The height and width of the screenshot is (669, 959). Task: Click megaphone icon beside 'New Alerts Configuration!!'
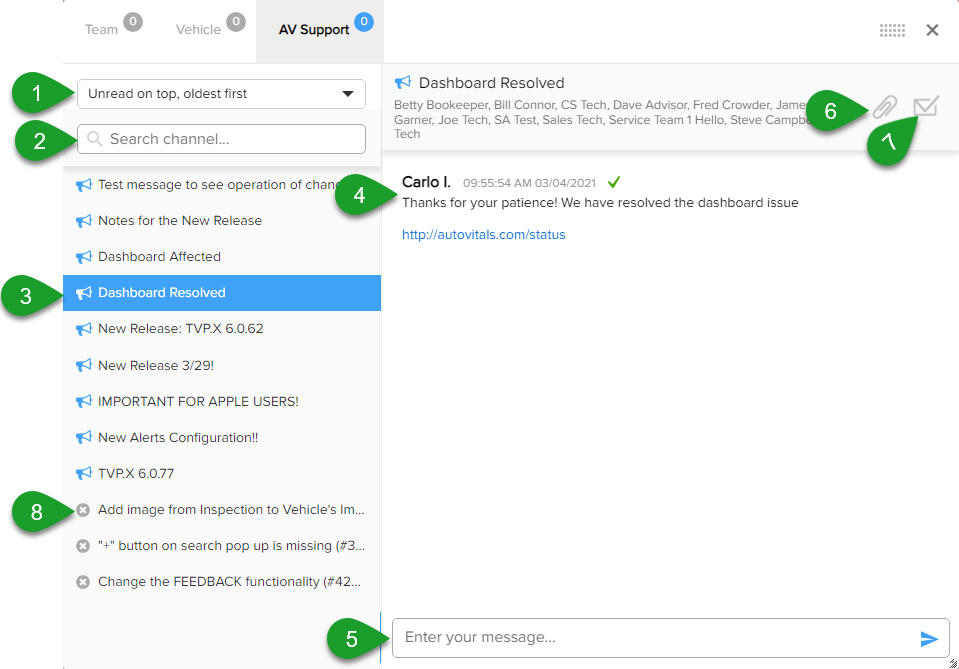pyautogui.click(x=84, y=438)
